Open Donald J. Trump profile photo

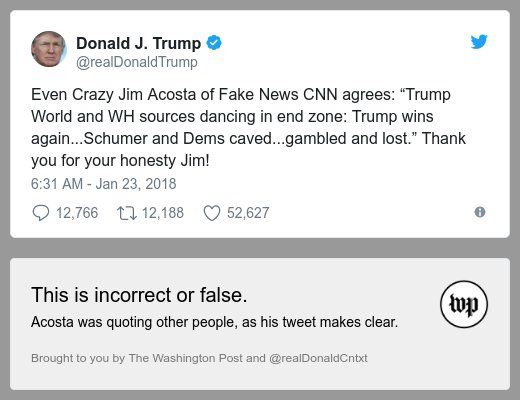[x=49, y=49]
